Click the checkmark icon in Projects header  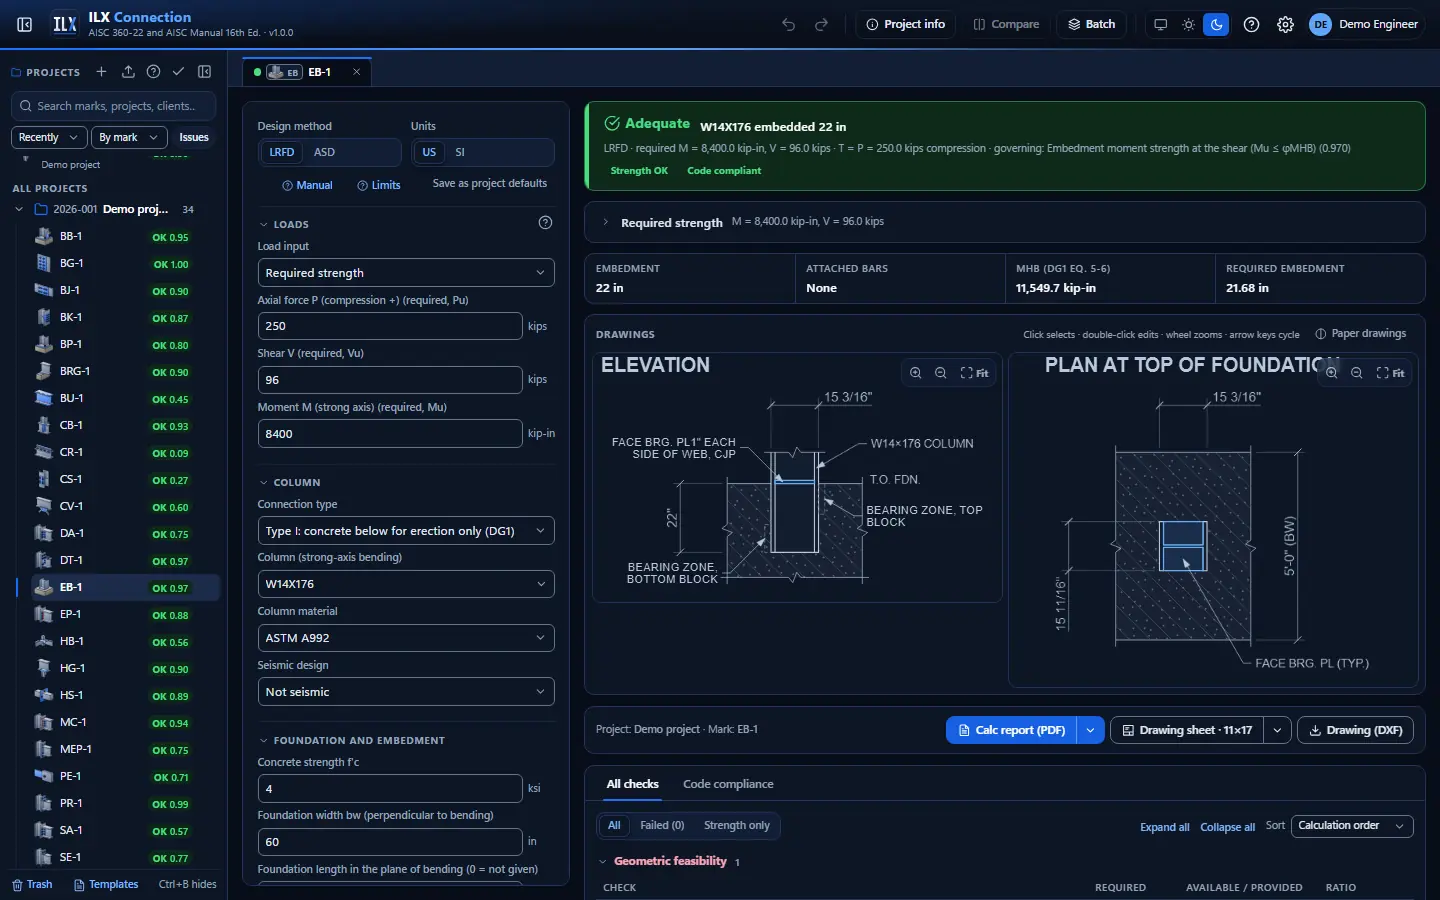tap(178, 72)
